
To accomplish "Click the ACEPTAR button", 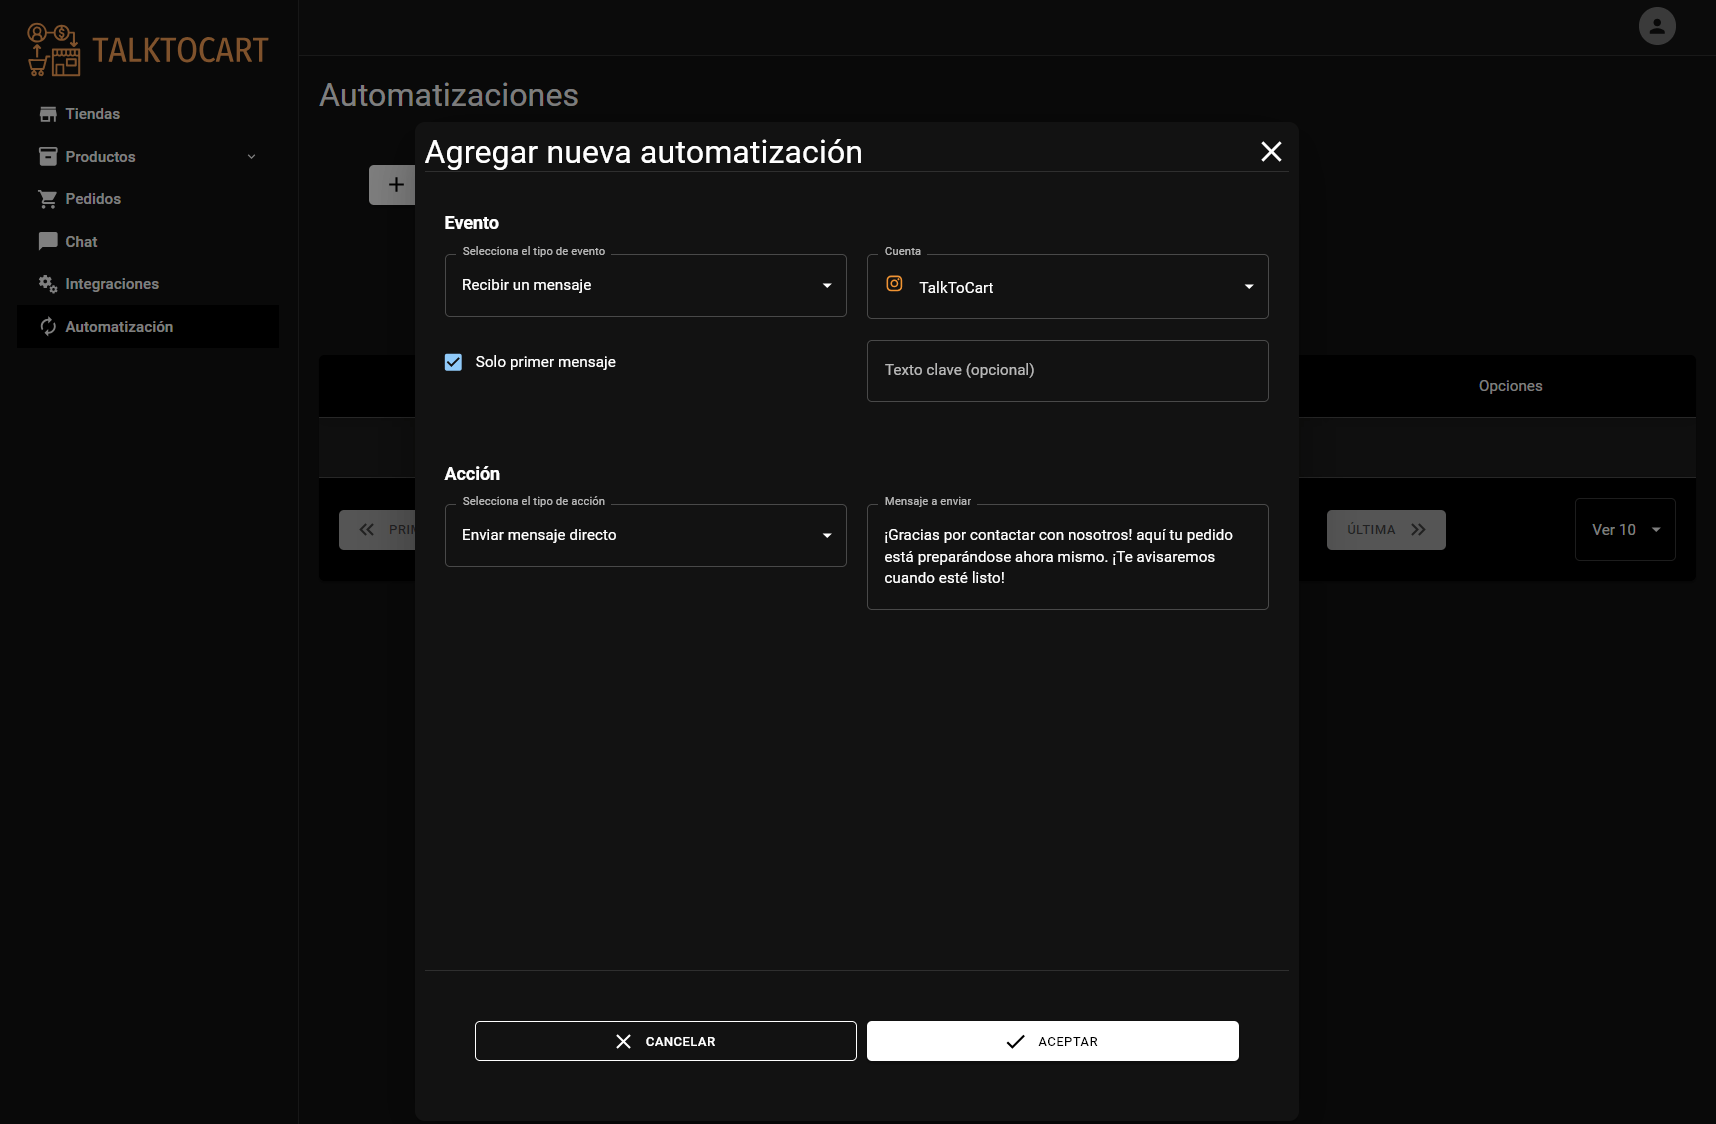I will point(1052,1041).
